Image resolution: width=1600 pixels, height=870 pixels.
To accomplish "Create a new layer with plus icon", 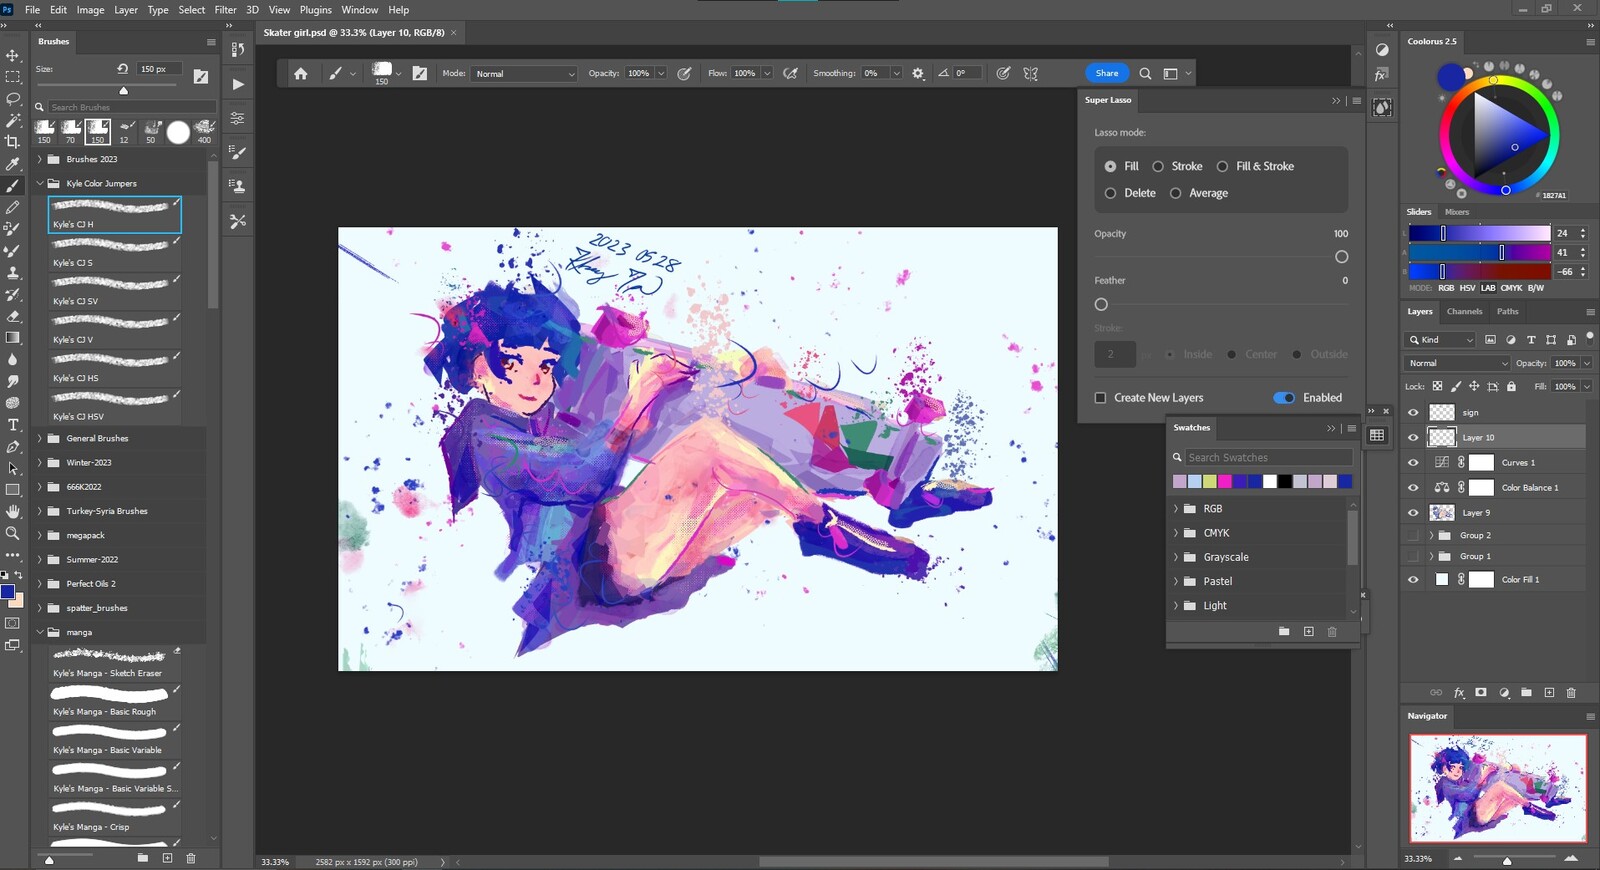I will tap(1549, 692).
